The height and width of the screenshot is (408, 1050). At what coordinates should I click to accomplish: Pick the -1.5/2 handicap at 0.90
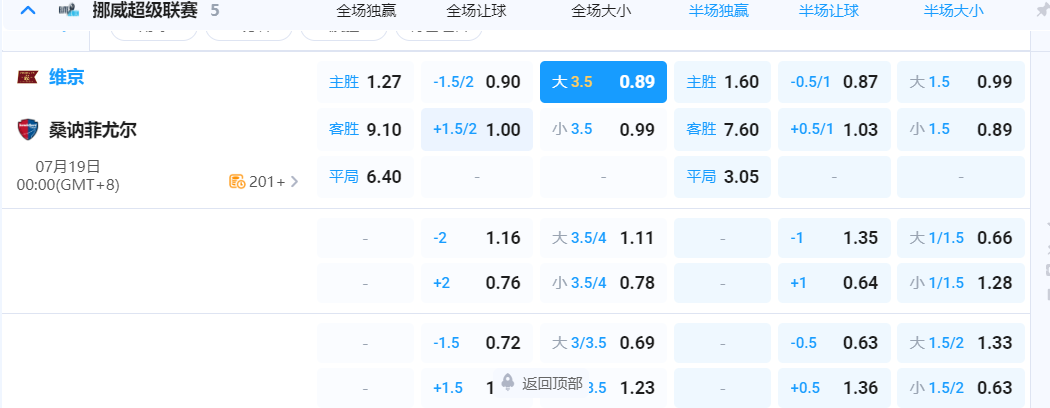coord(477,82)
